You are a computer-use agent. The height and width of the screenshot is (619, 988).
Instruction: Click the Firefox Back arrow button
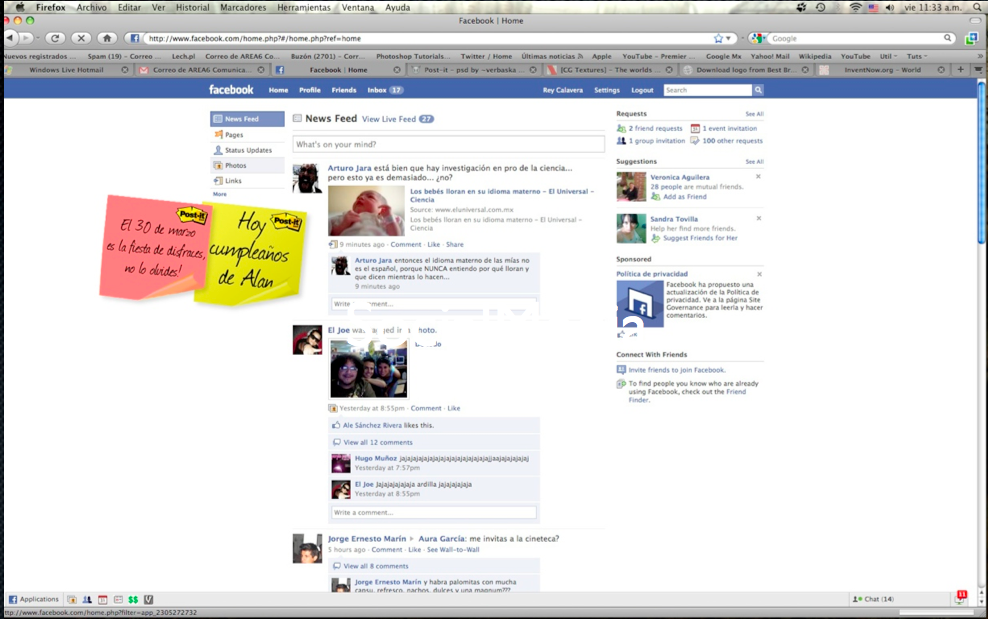9,38
